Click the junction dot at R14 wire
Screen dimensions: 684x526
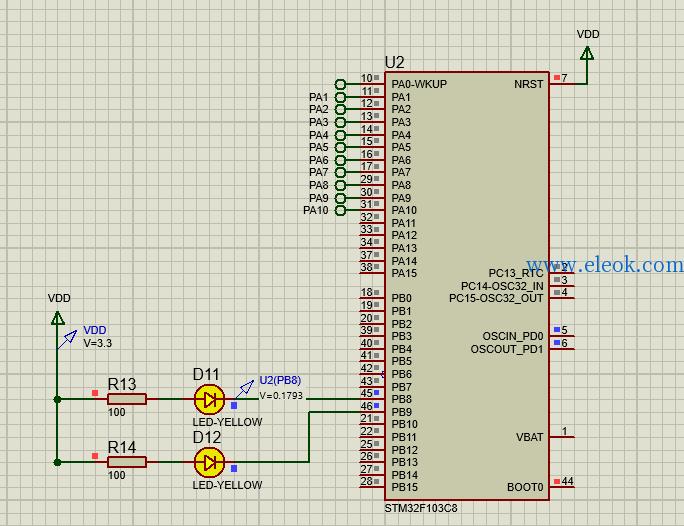point(57,462)
